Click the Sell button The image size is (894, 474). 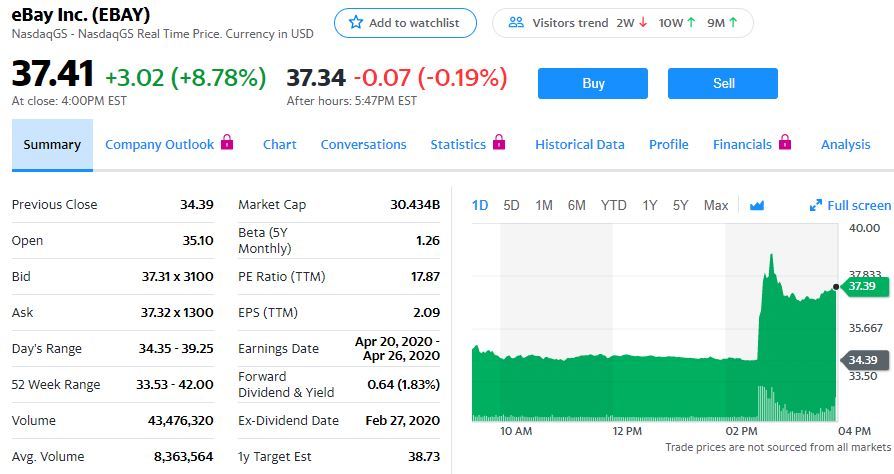723,83
